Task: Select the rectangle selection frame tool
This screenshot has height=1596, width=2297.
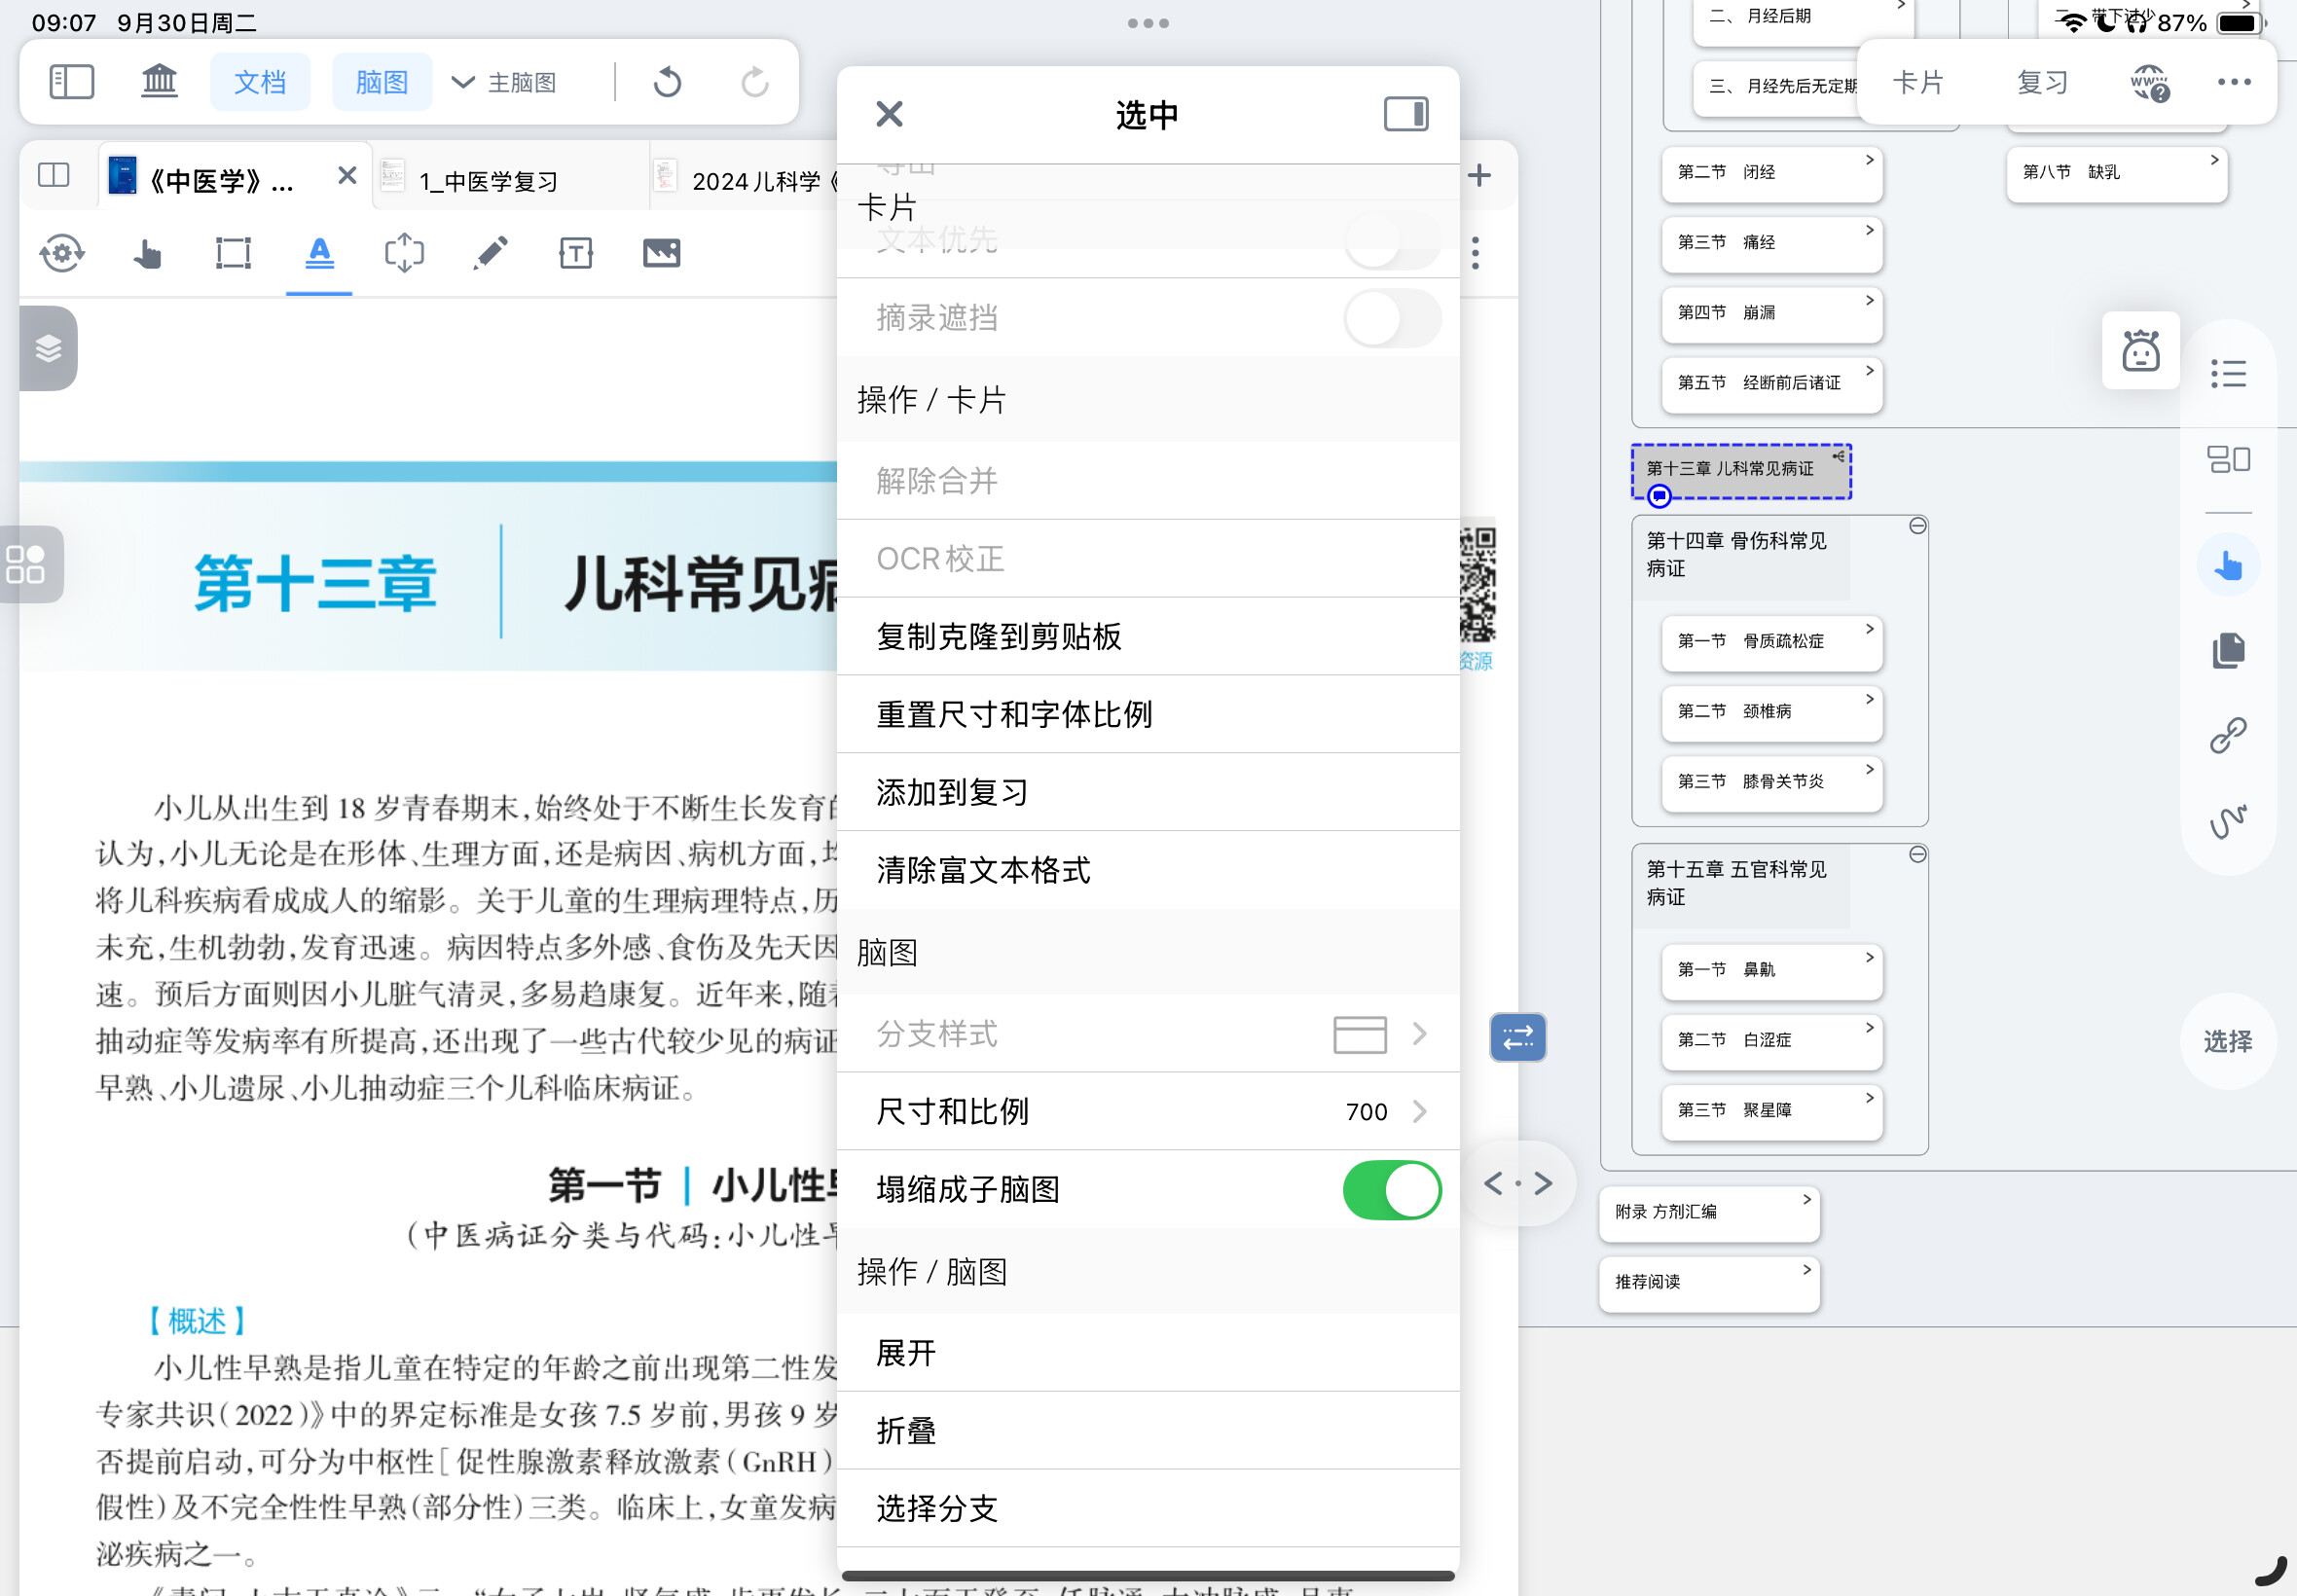Action: pos(233,254)
